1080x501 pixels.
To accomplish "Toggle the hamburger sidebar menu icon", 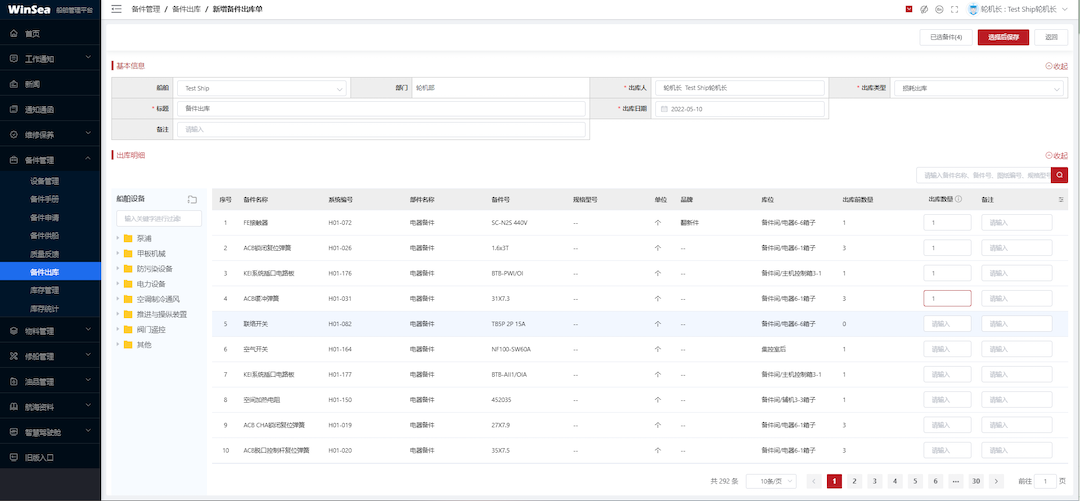I will click(x=116, y=9).
